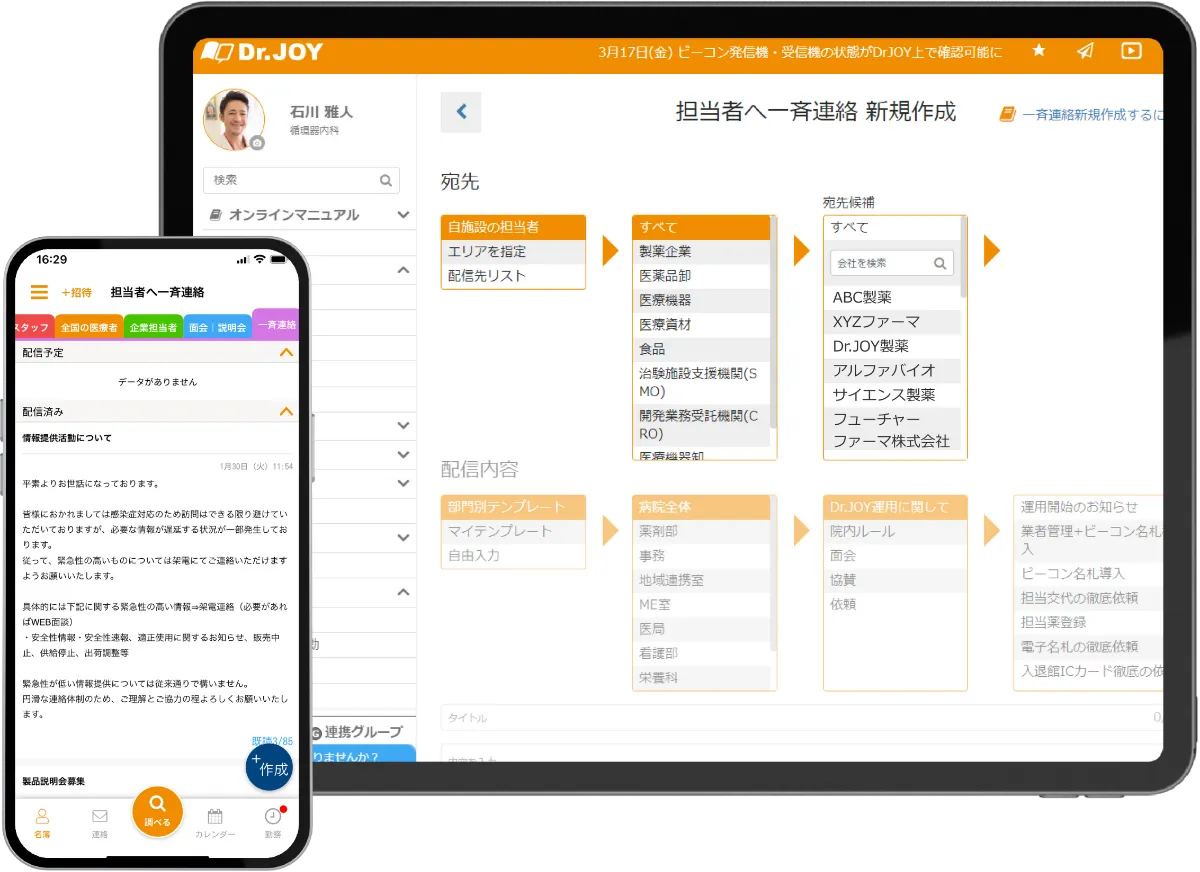1200x872 pixels.
Task: Select アルファバイオ in the 宛先候補 list
Action: [x=892, y=371]
